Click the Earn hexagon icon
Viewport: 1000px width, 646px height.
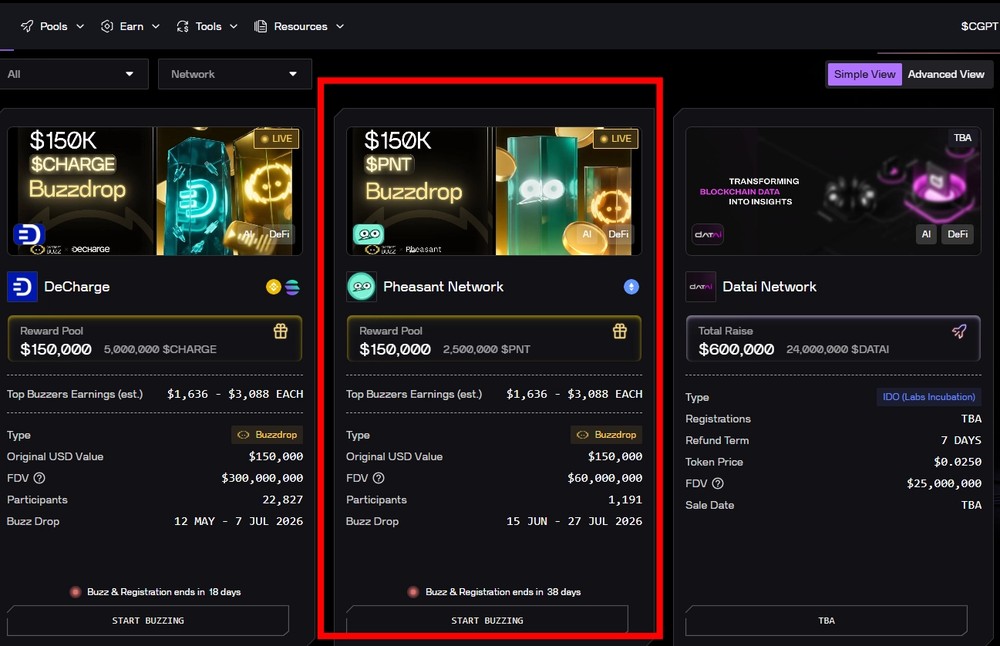pyautogui.click(x=107, y=26)
